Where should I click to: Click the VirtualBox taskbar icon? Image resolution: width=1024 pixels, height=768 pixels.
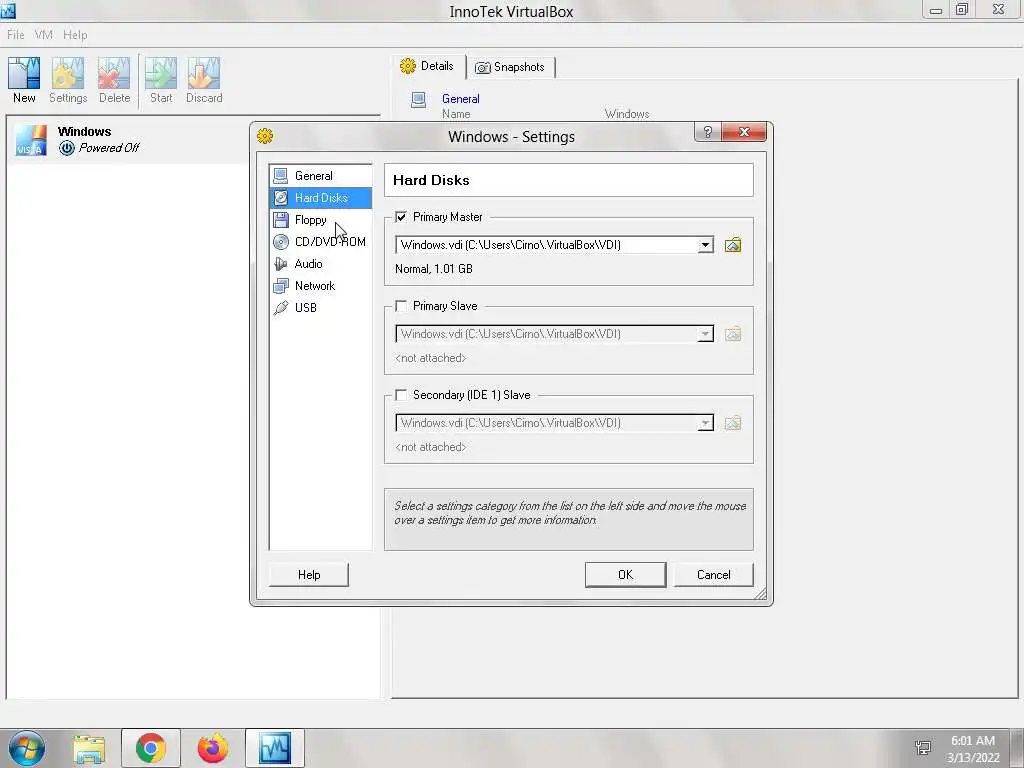(x=274, y=748)
